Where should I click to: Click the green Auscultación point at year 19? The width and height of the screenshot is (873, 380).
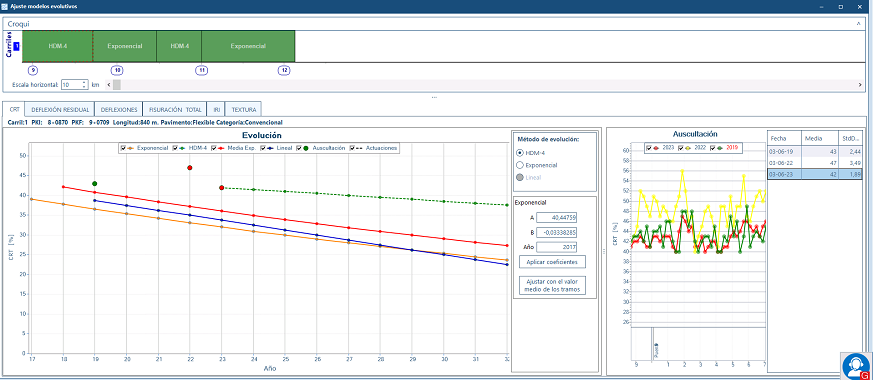click(x=95, y=184)
